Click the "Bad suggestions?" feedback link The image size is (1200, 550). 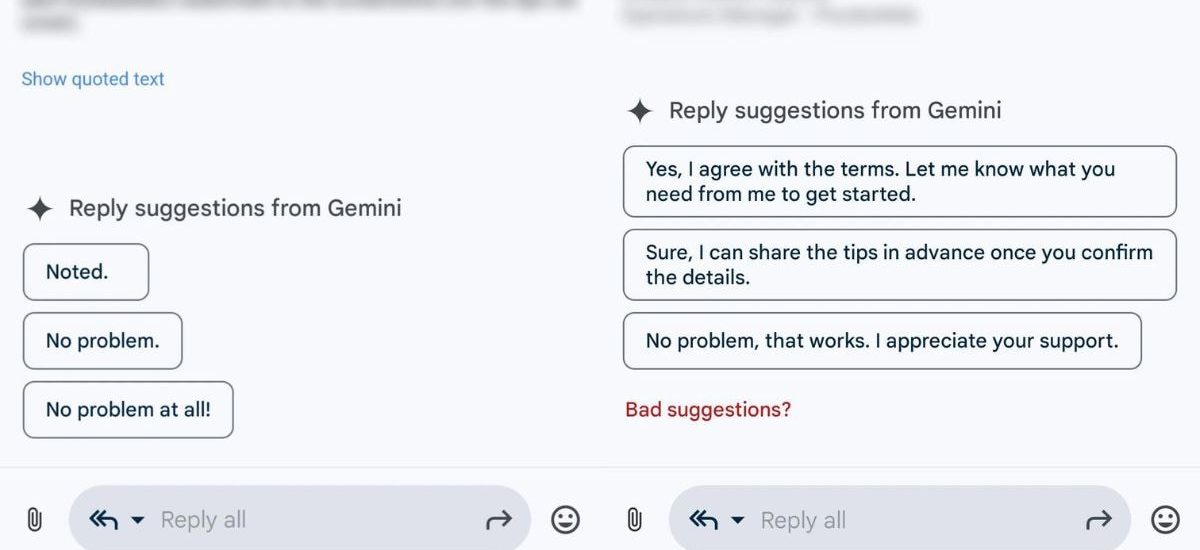708,410
